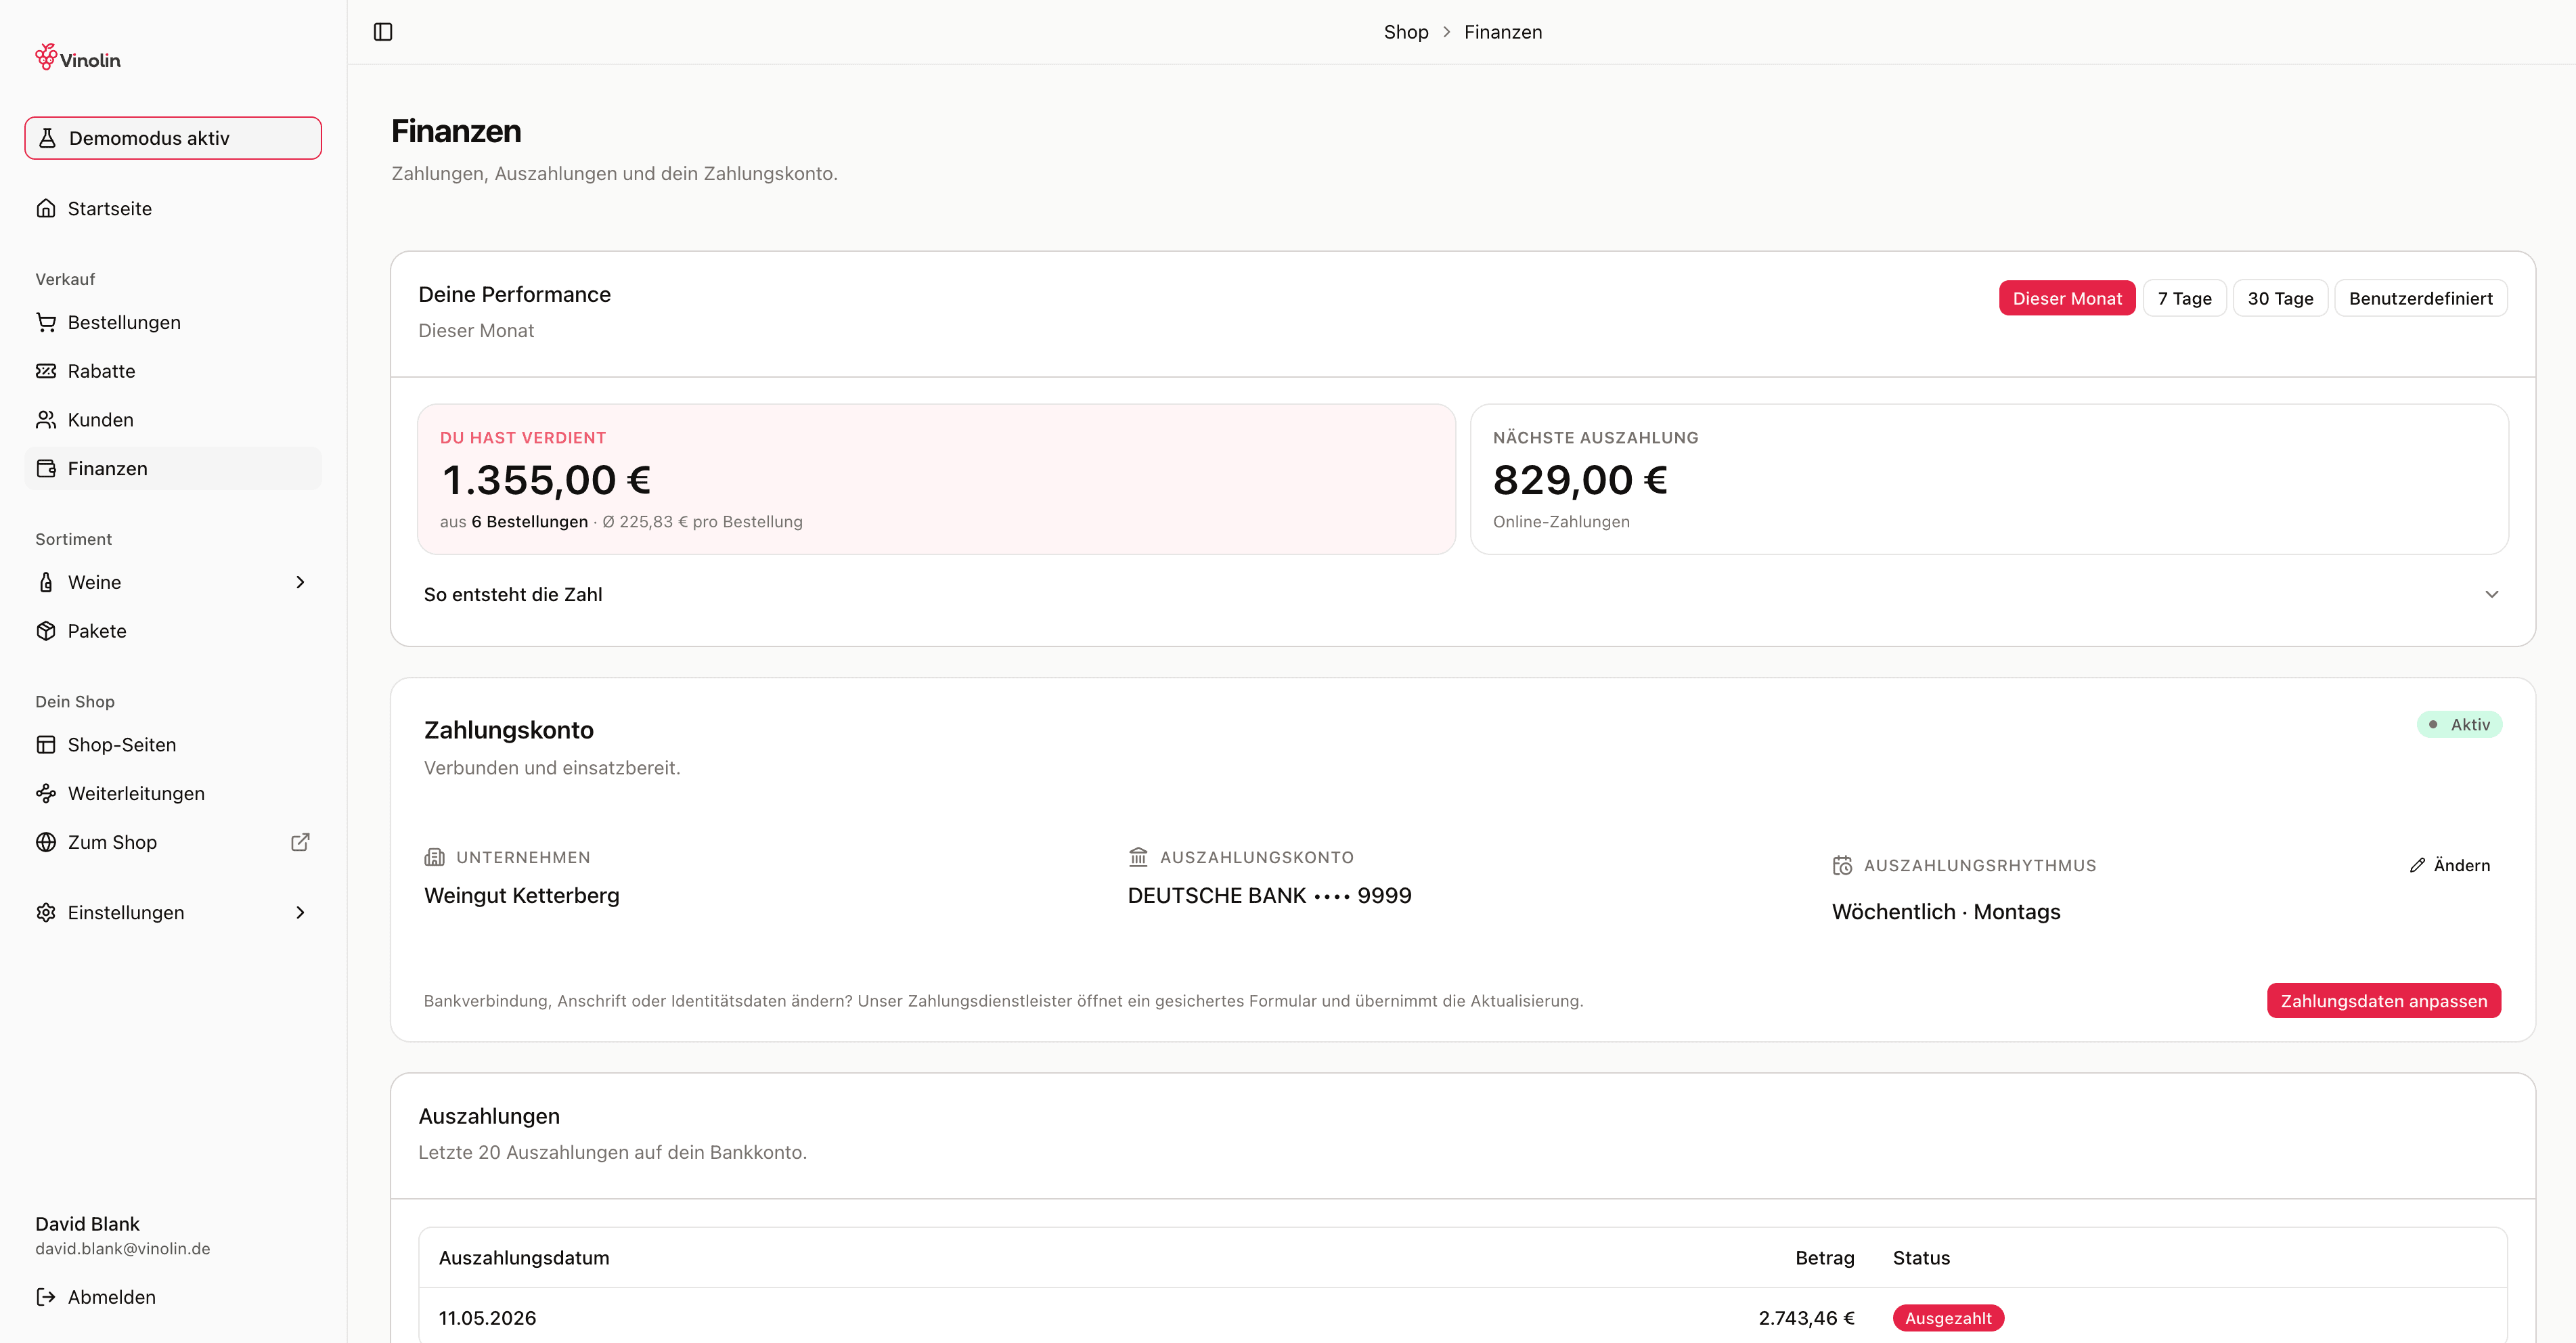2576x1343 pixels.
Task: Click the pencil icon next to Ändern
Action: (x=2418, y=865)
